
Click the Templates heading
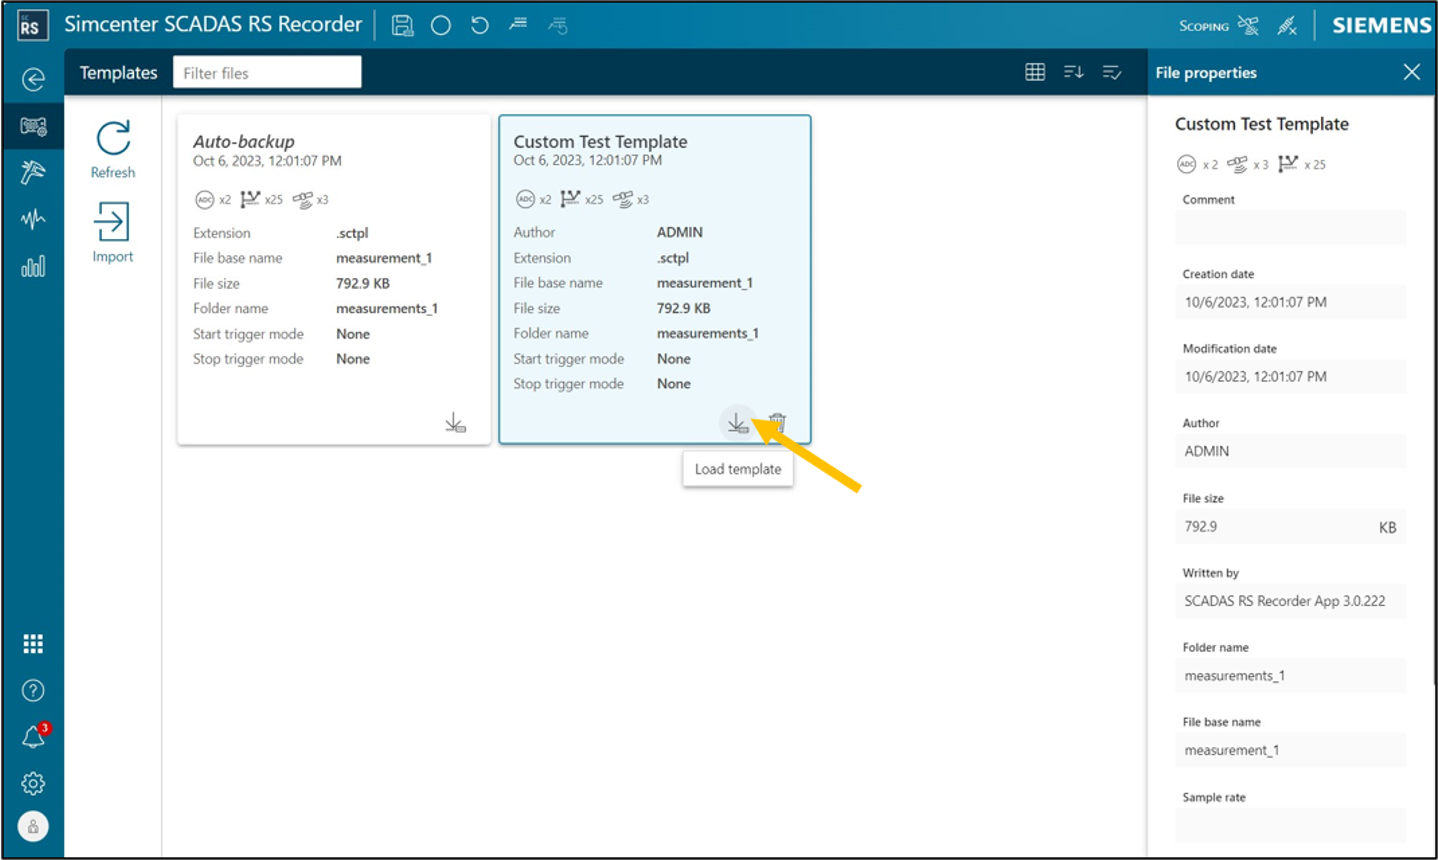click(118, 72)
